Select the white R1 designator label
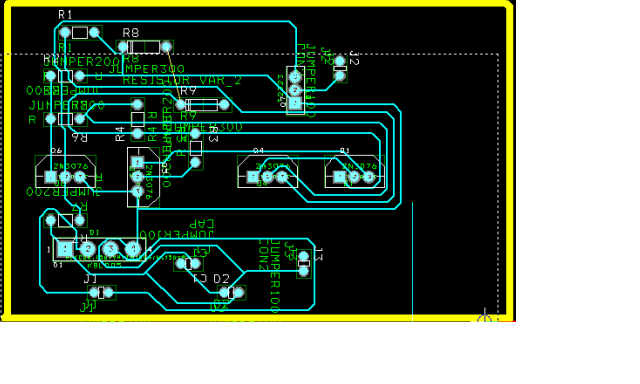 coord(65,15)
